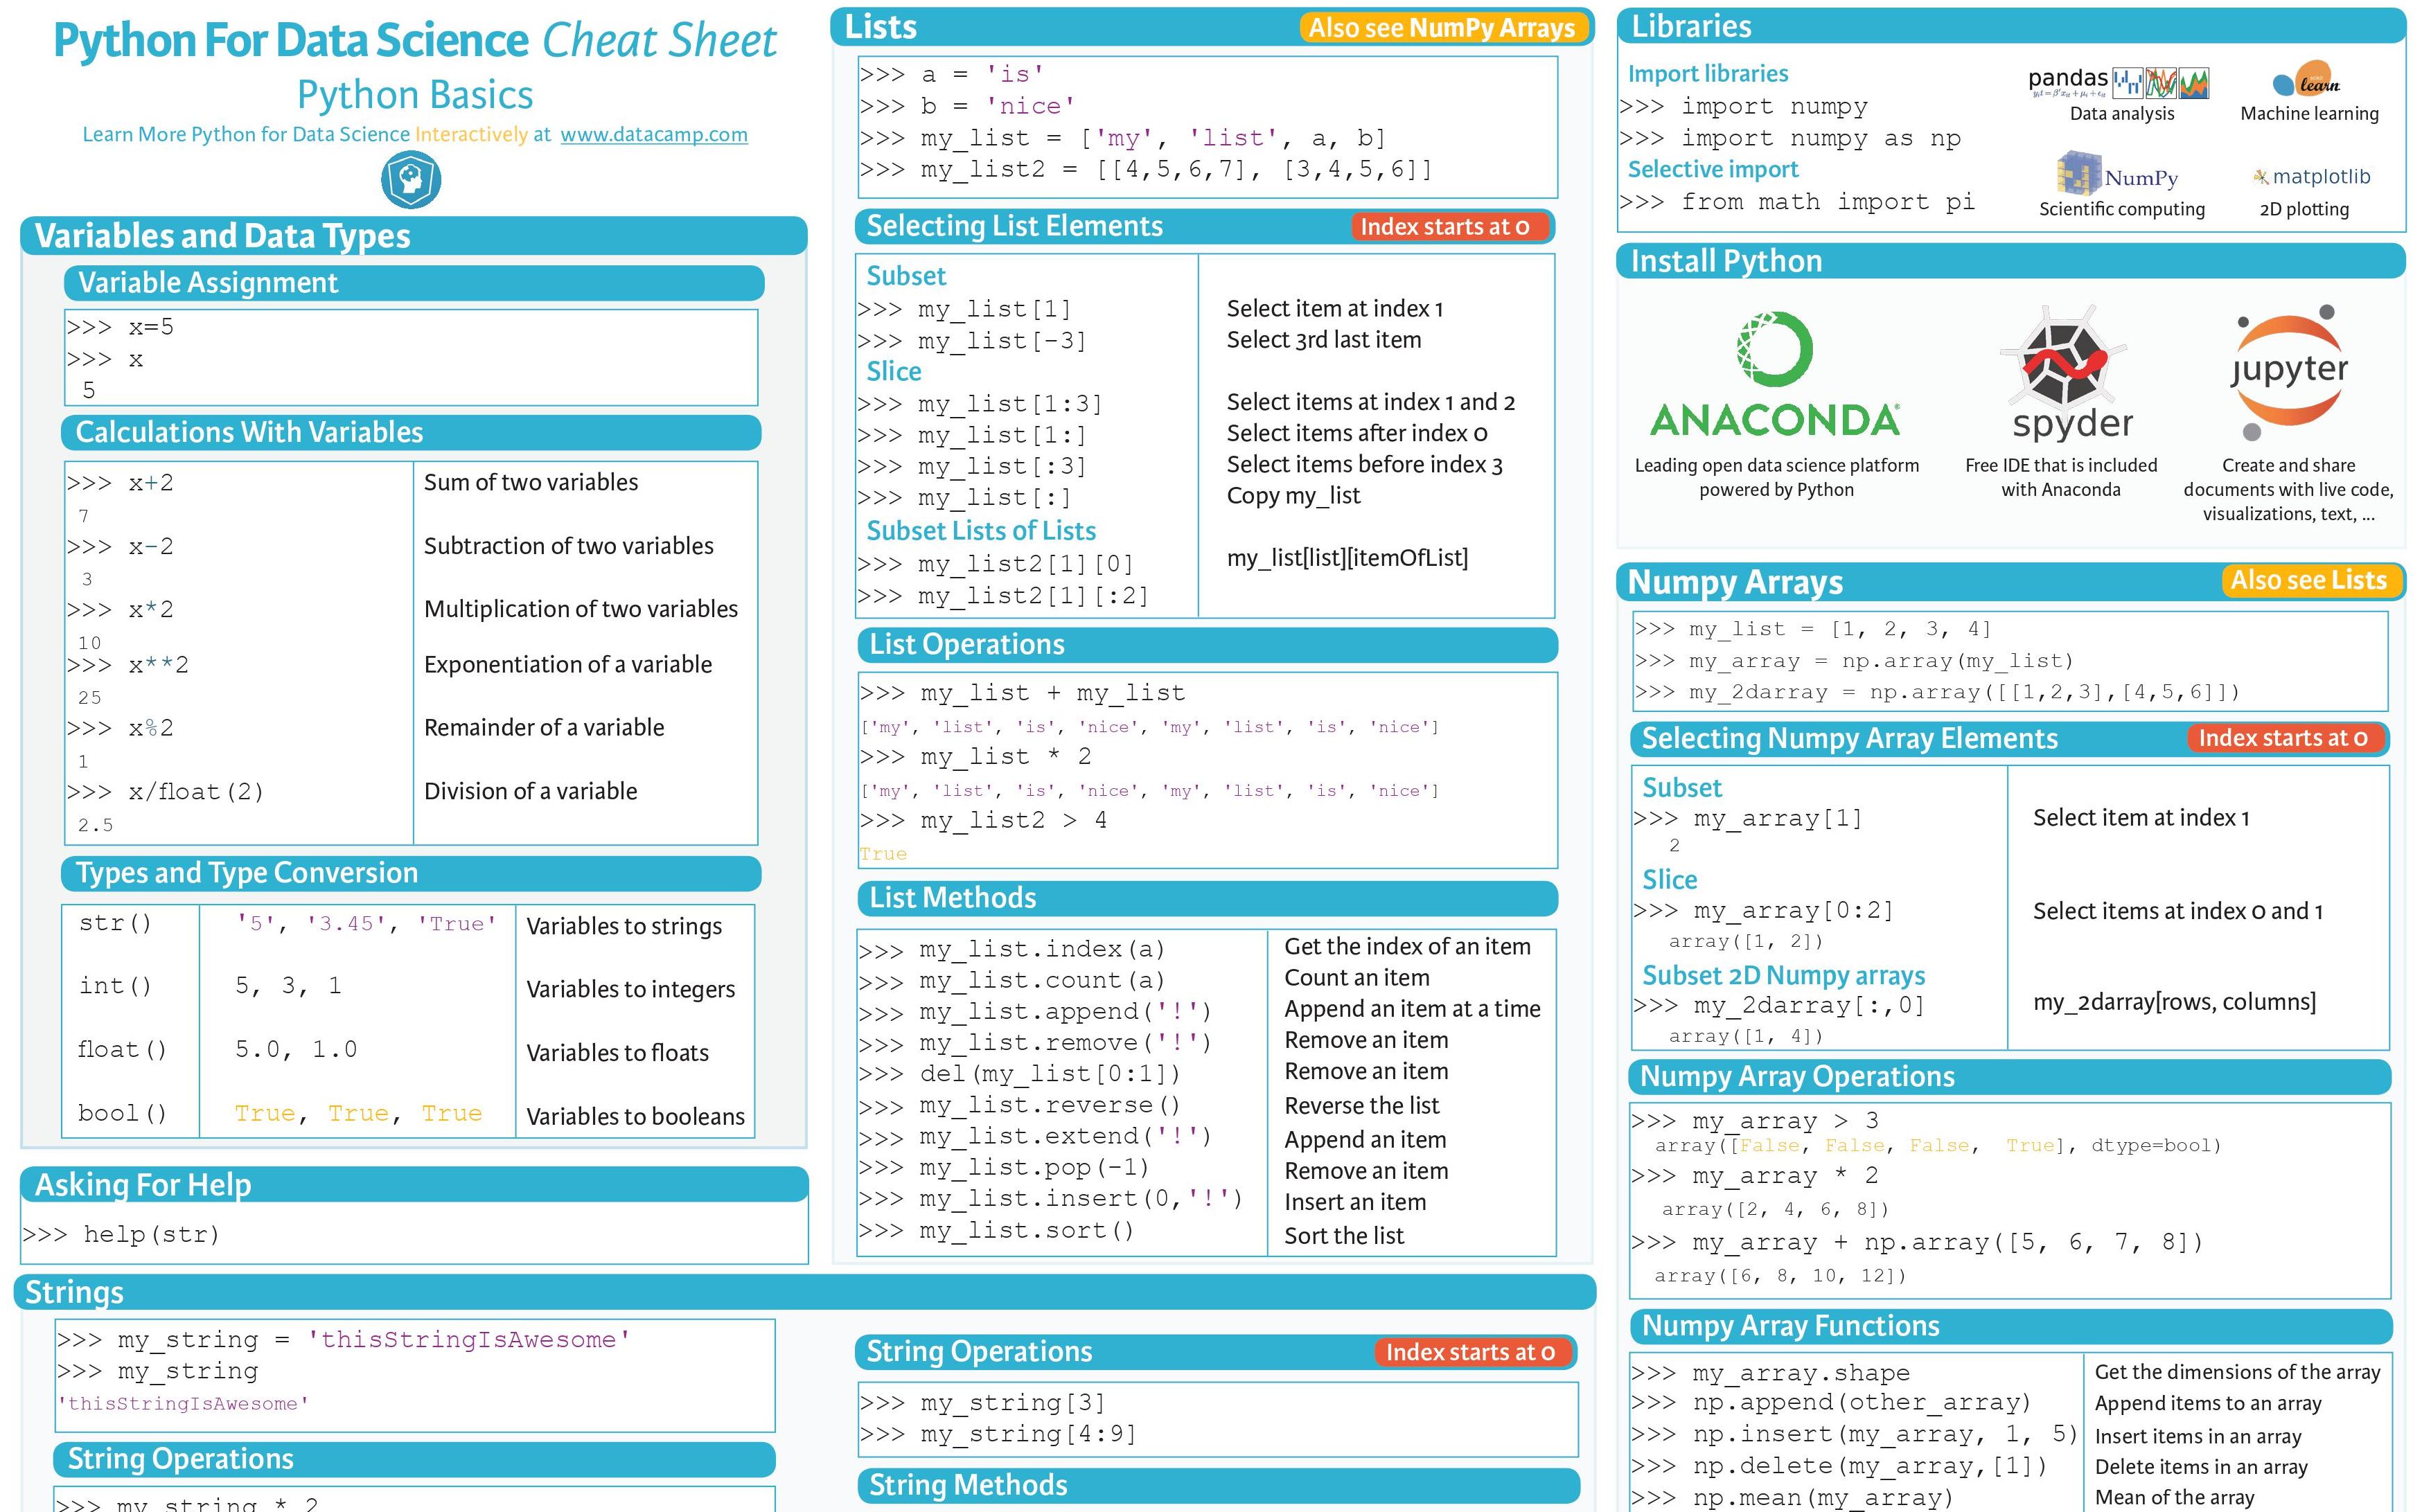
Task: Click the Variables and Data Types header
Action: point(222,236)
